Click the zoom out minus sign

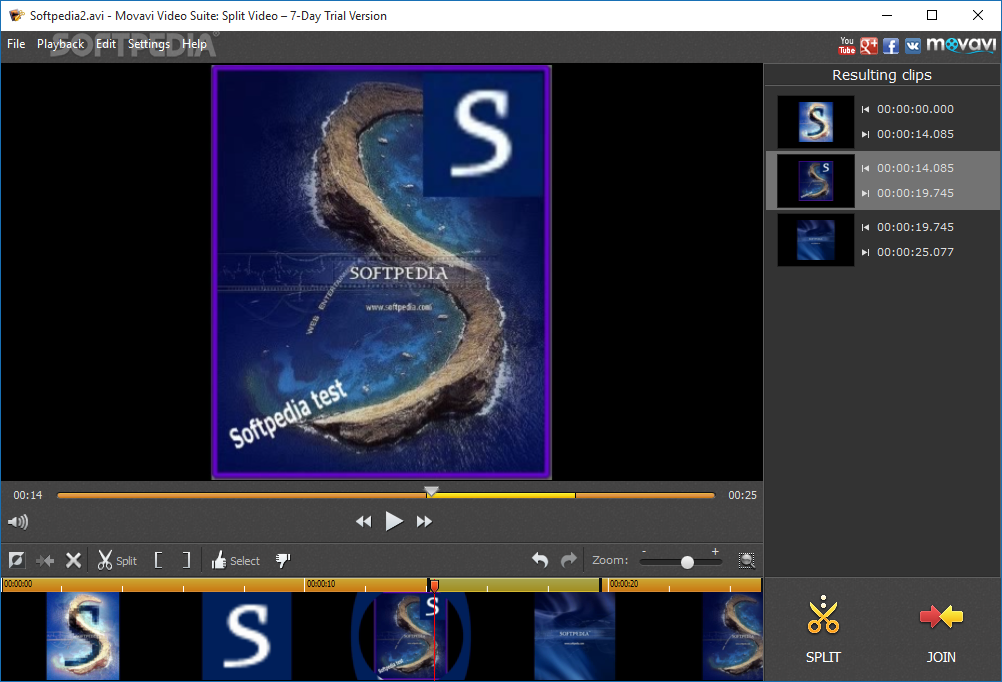coord(644,552)
